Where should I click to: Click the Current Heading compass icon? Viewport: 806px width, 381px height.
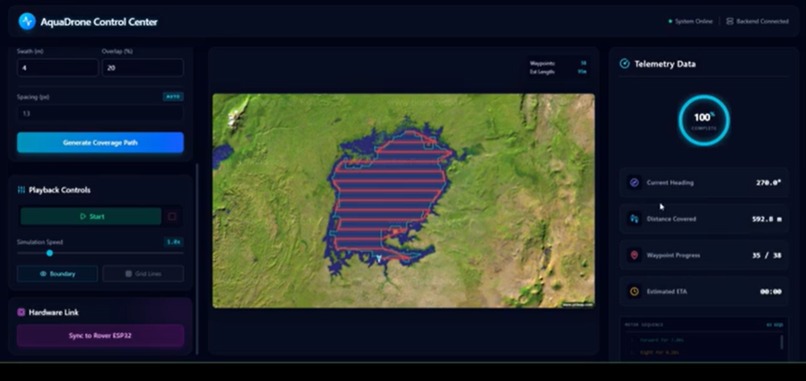(634, 183)
